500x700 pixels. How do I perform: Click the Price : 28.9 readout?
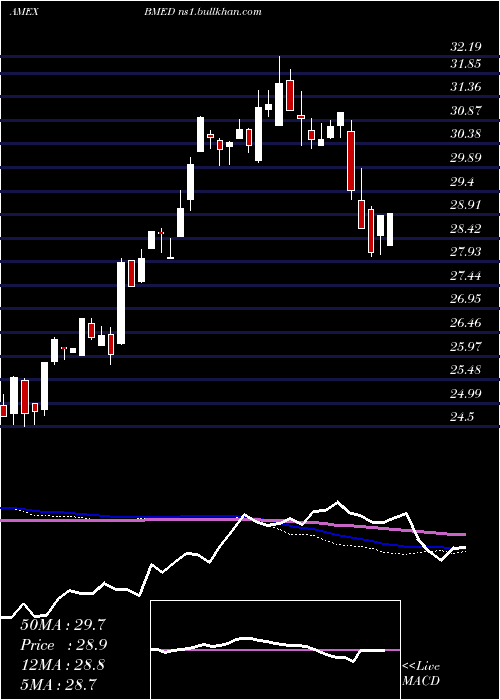63,645
